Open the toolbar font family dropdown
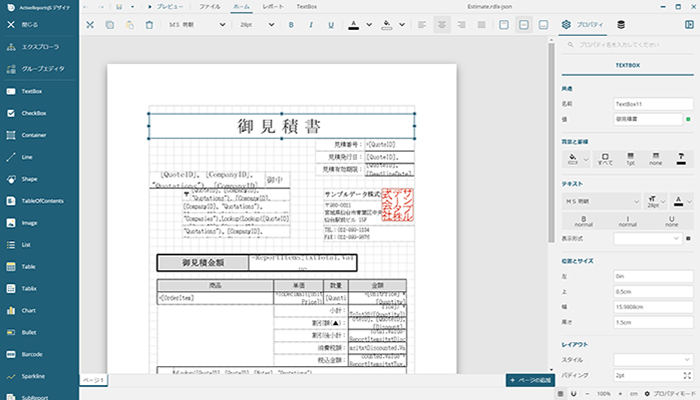 [196, 25]
